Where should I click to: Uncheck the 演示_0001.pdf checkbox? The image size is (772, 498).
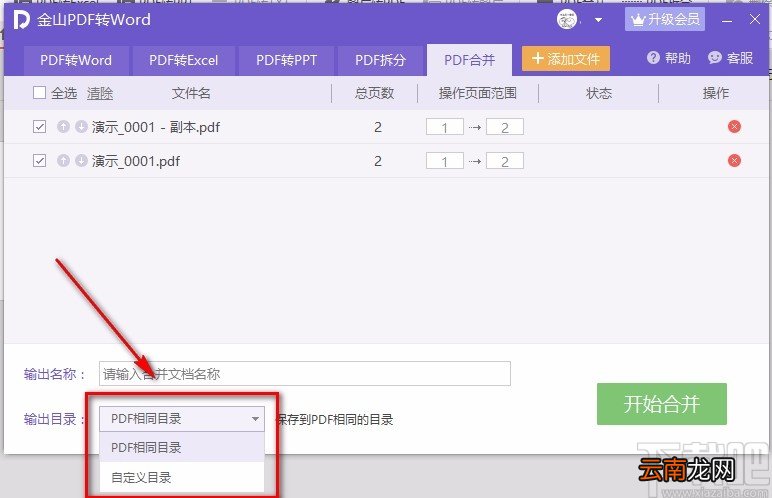tap(39, 161)
